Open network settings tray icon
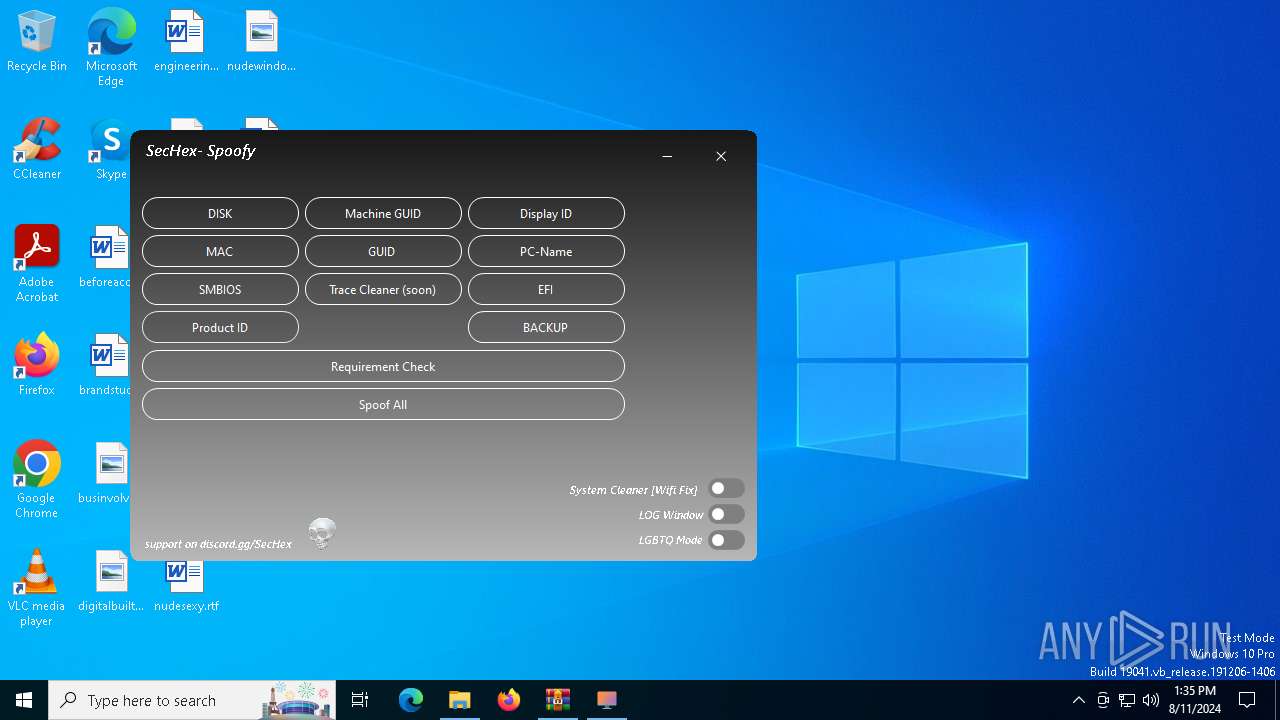 (1127, 700)
